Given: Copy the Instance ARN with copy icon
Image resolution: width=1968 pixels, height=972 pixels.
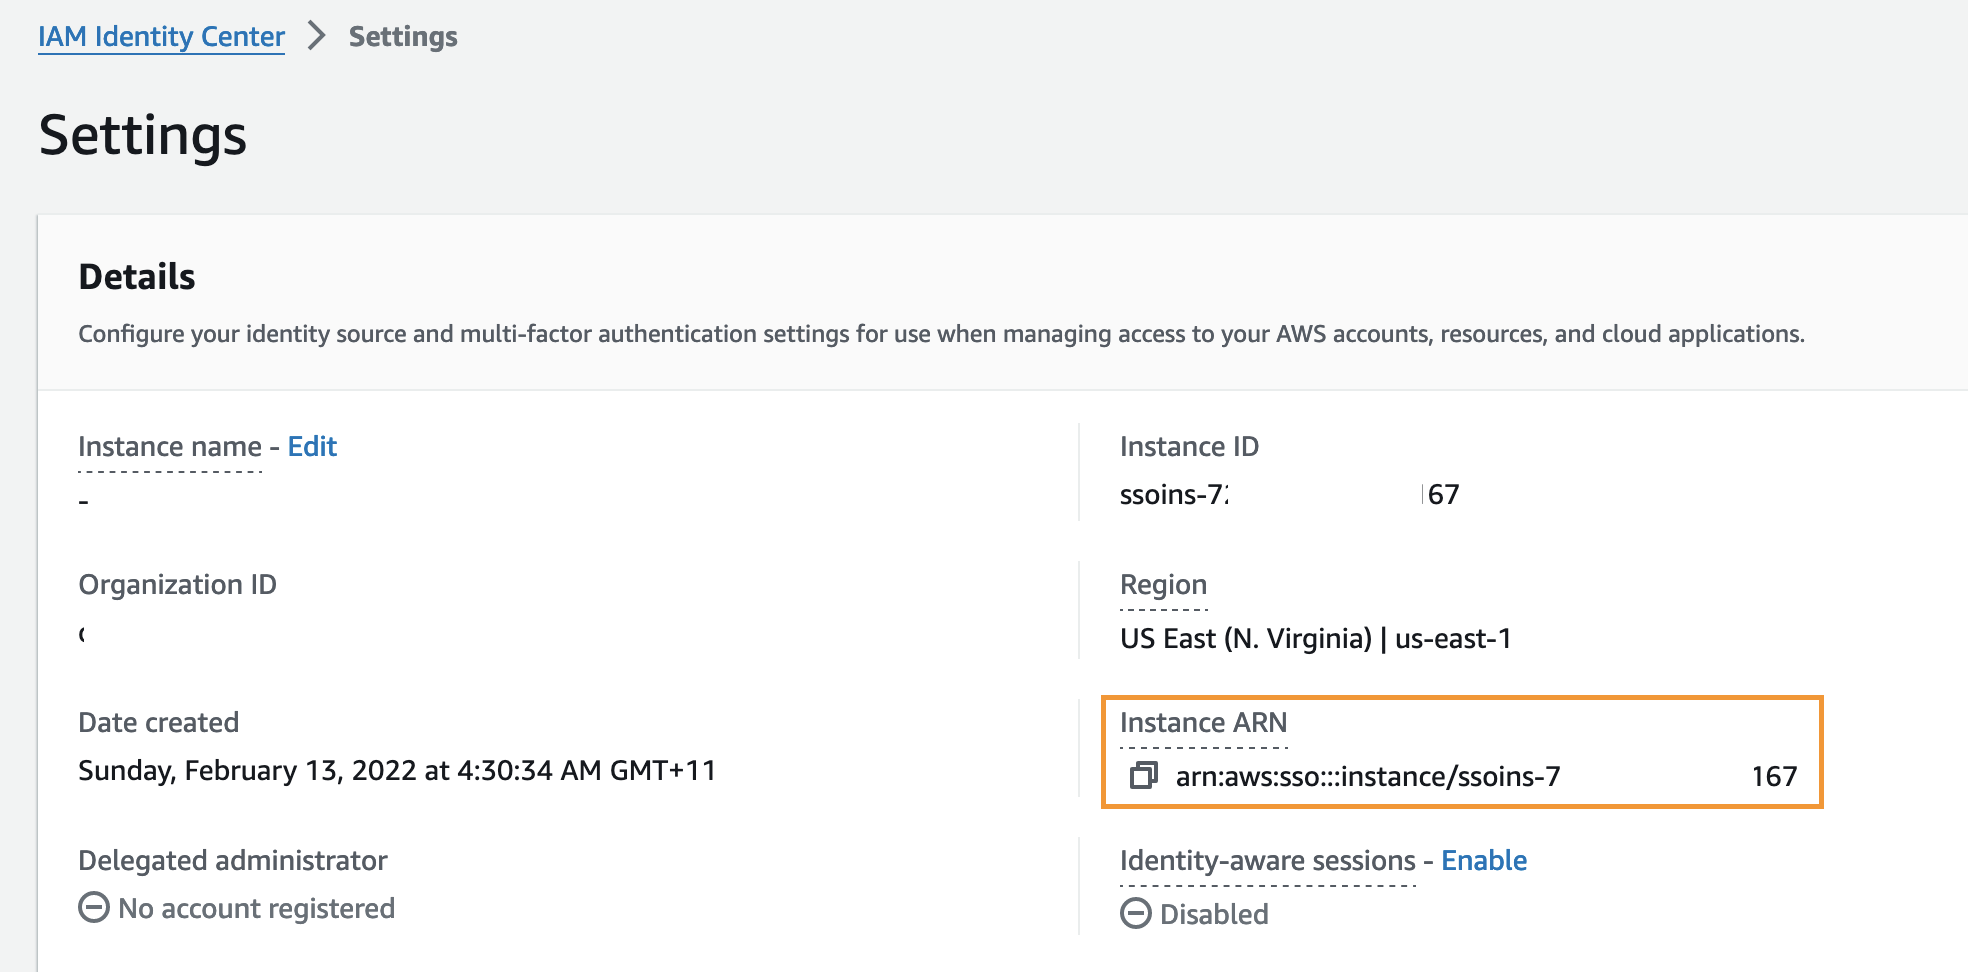Looking at the screenshot, I should [1143, 775].
